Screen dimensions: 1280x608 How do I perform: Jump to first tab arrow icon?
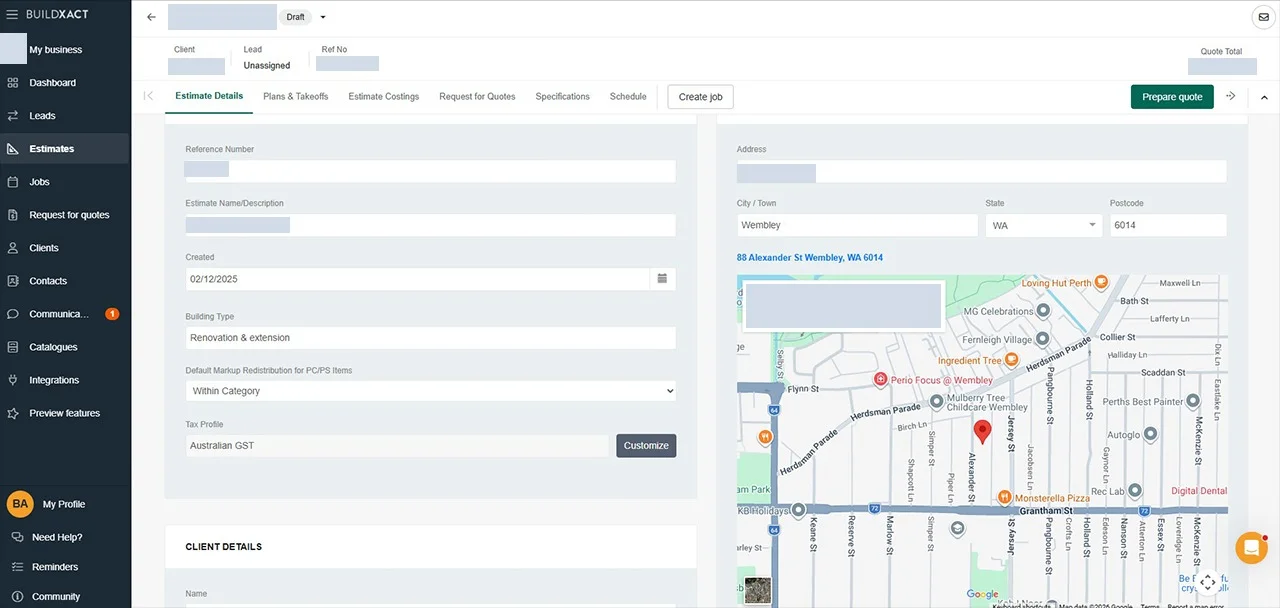pyautogui.click(x=149, y=96)
